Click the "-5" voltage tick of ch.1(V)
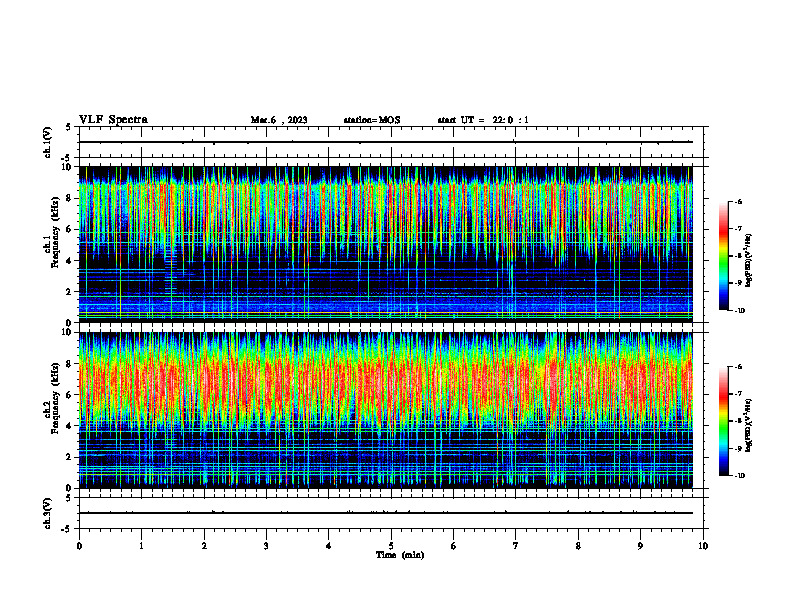 67,158
